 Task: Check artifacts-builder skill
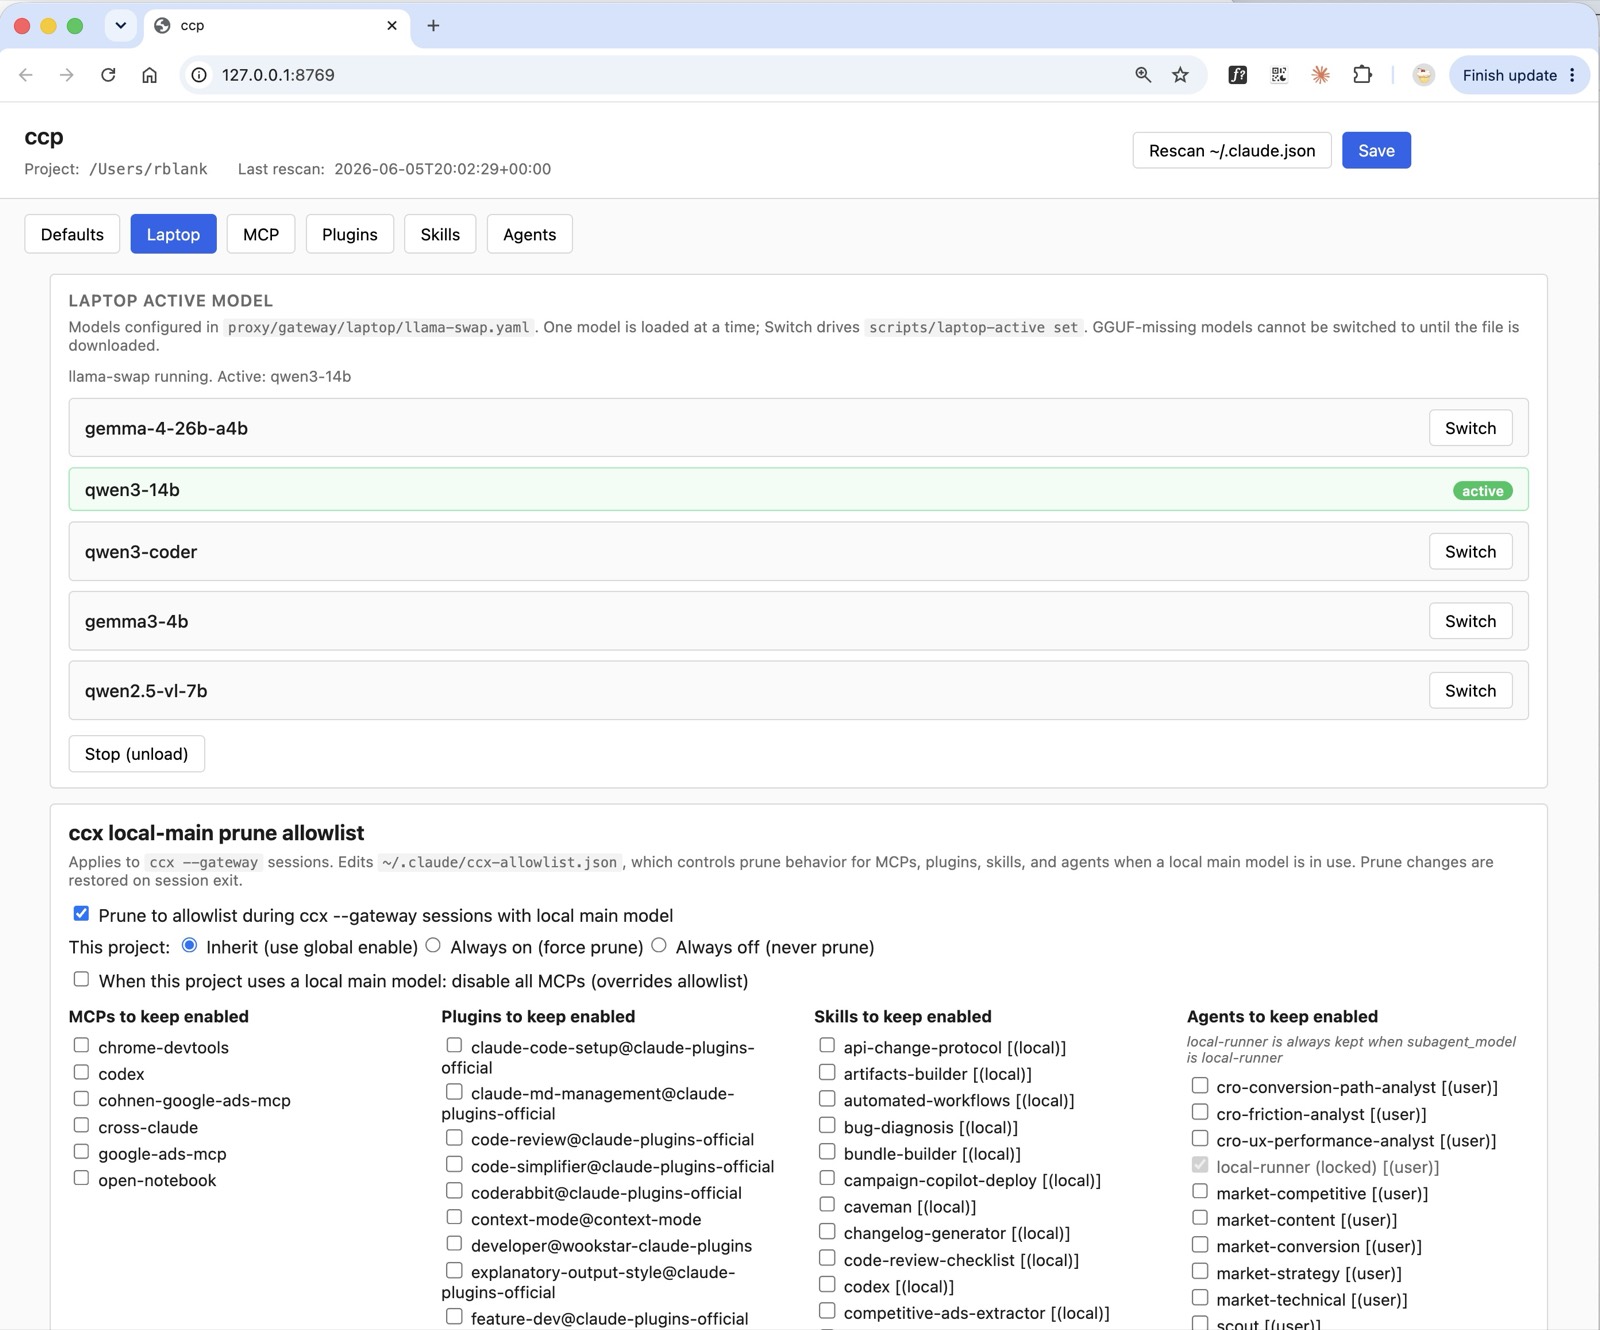click(827, 1073)
